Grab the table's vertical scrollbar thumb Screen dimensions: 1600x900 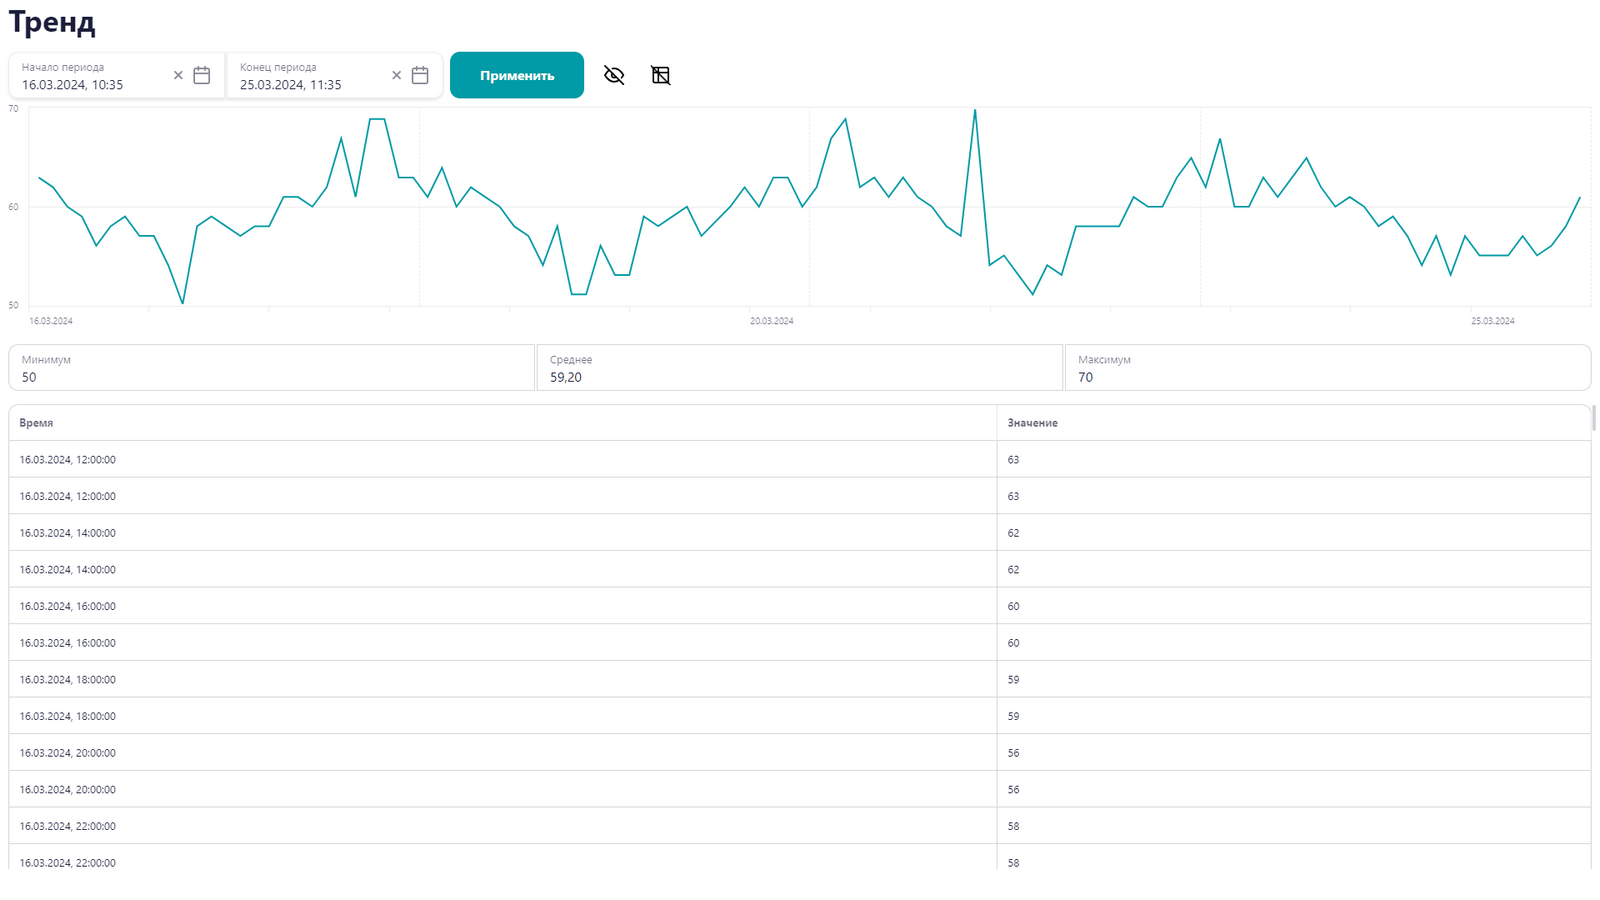1594,418
